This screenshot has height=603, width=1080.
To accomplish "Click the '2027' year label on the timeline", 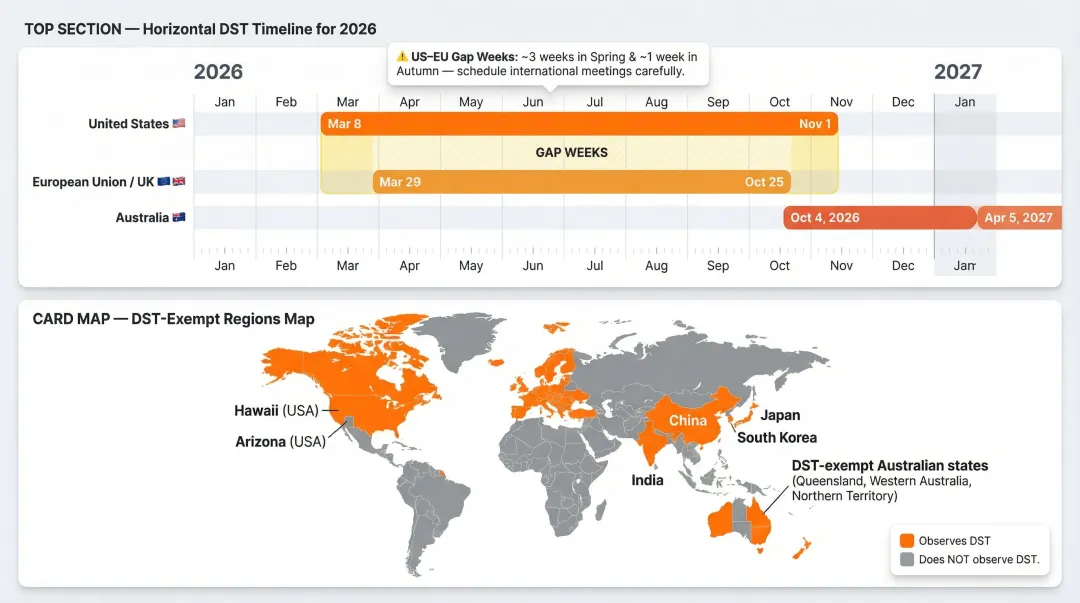I will tap(958, 71).
